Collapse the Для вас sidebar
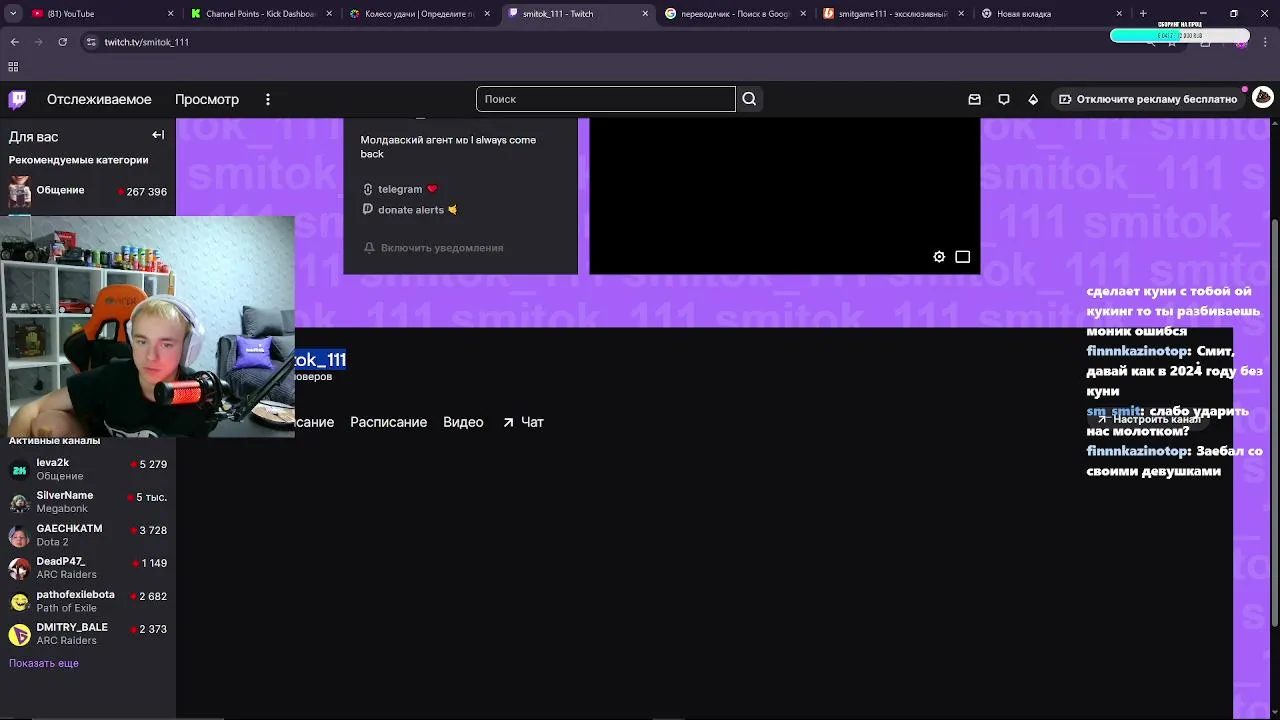 click(158, 135)
